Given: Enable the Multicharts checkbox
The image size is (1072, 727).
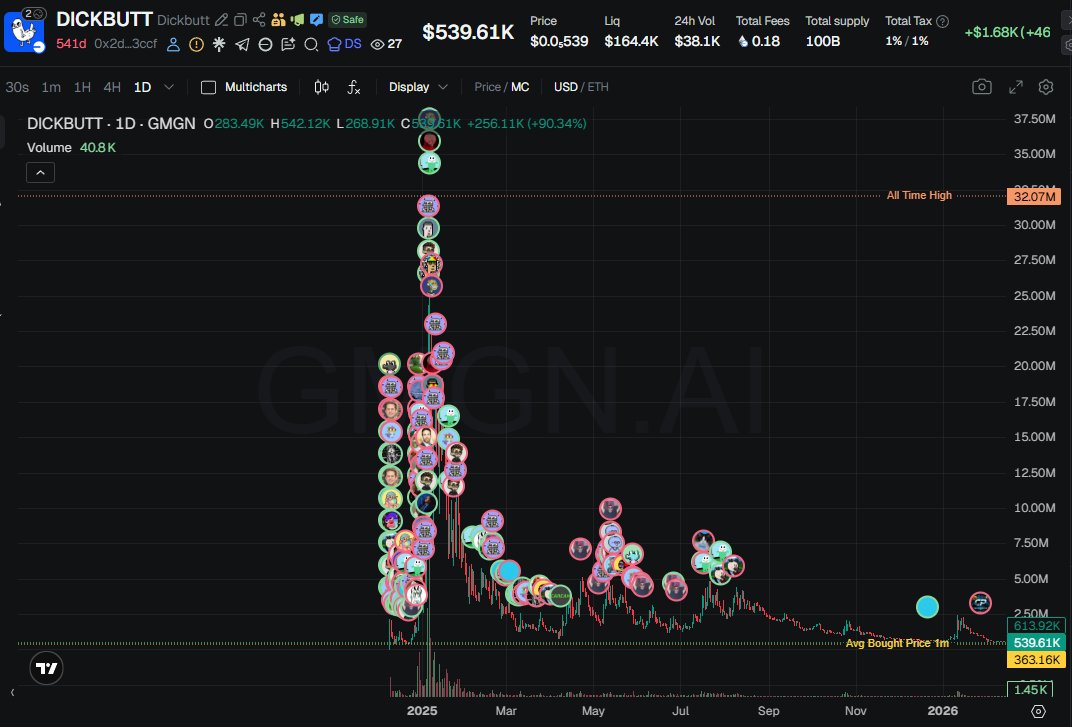Looking at the screenshot, I should pyautogui.click(x=209, y=88).
